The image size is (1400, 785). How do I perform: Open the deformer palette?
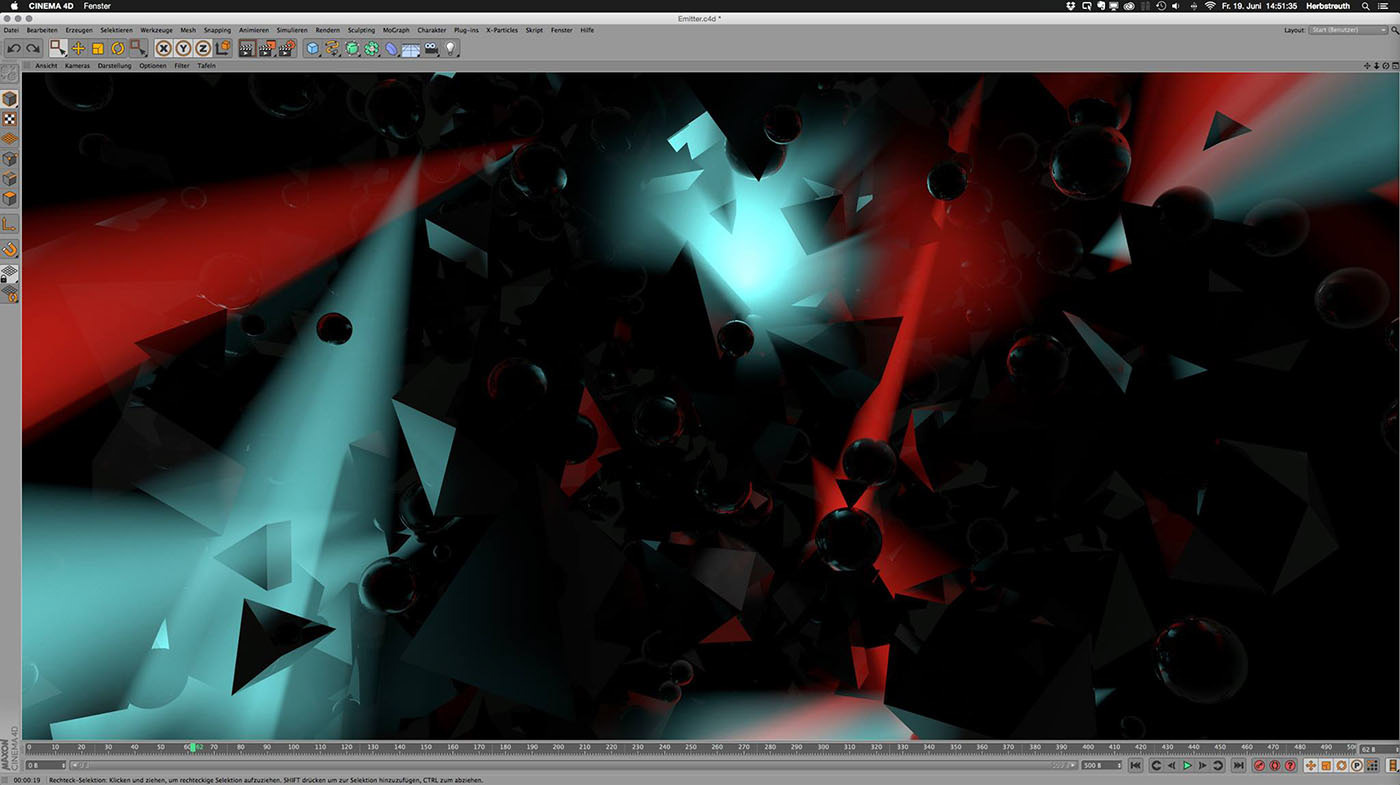[x=391, y=48]
